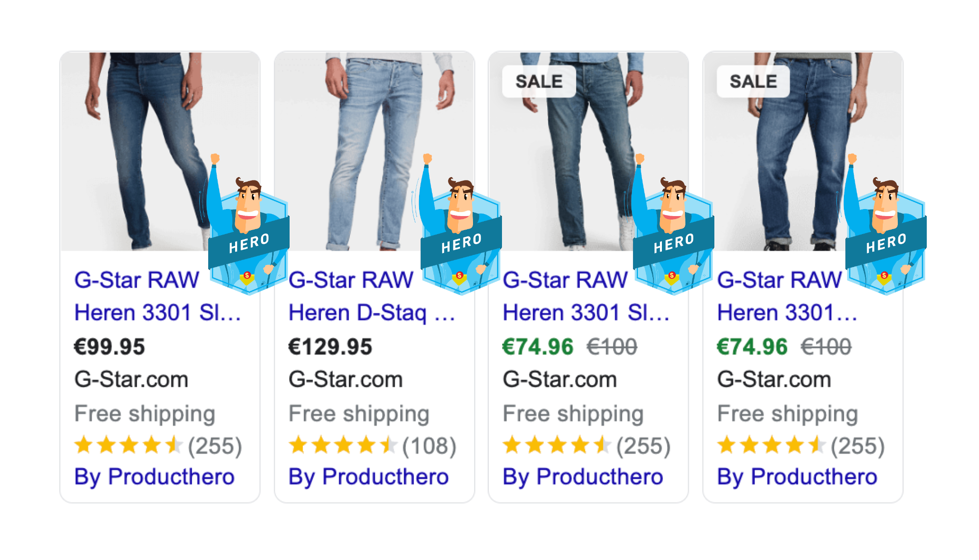
Task: Click By Producthero under the €129.95 listing
Action: [368, 476]
